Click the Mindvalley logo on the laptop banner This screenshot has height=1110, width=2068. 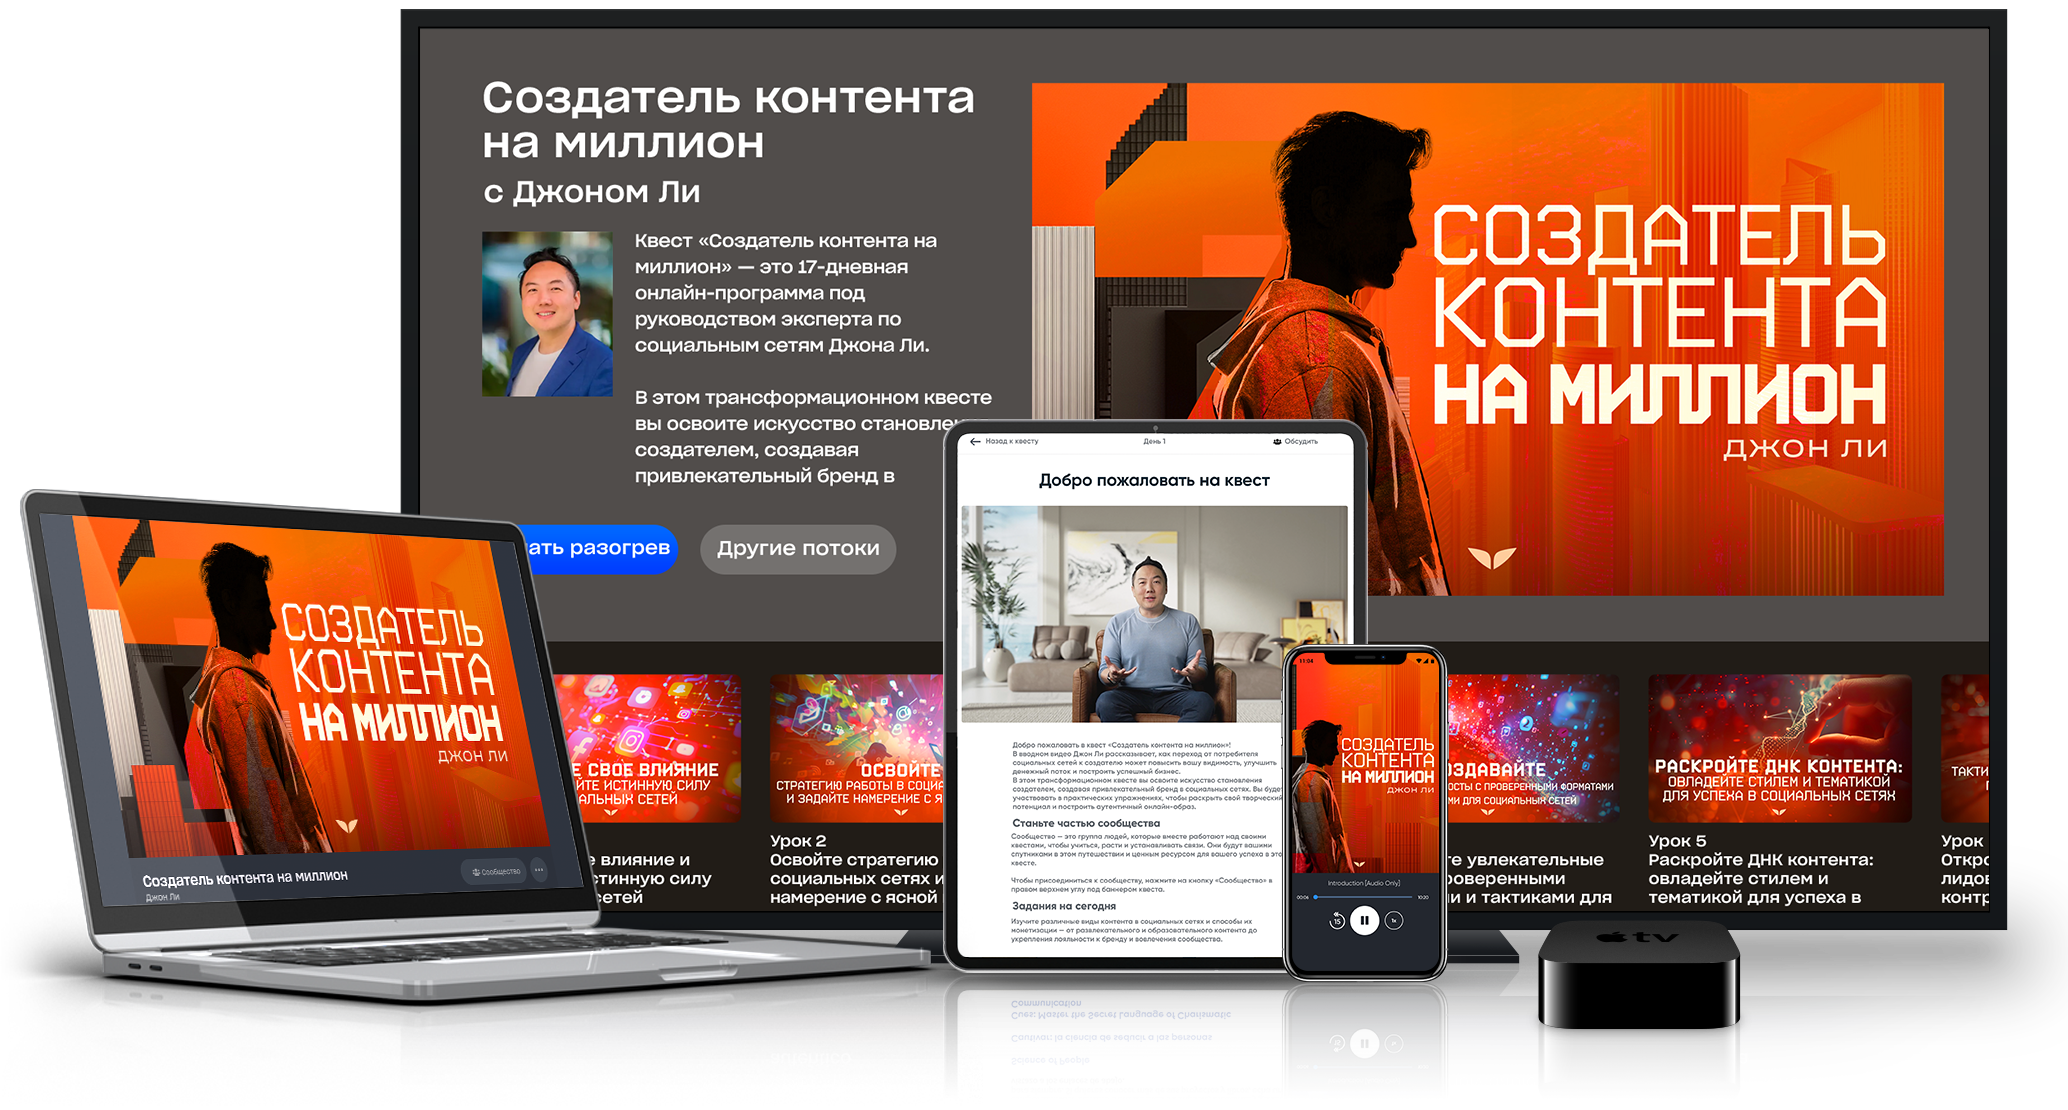(x=346, y=825)
